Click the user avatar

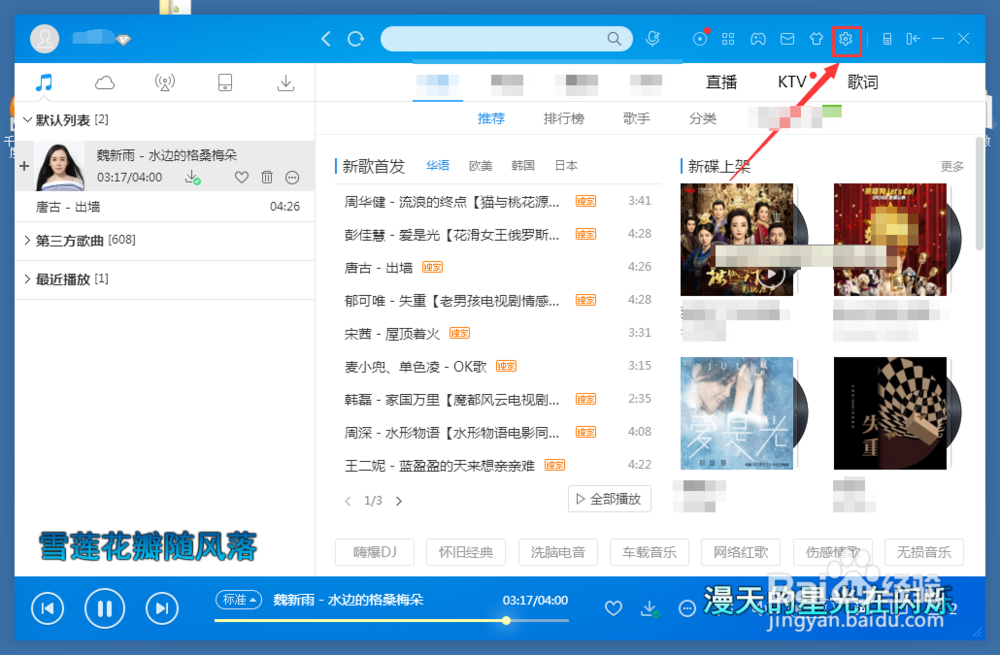pyautogui.click(x=45, y=39)
